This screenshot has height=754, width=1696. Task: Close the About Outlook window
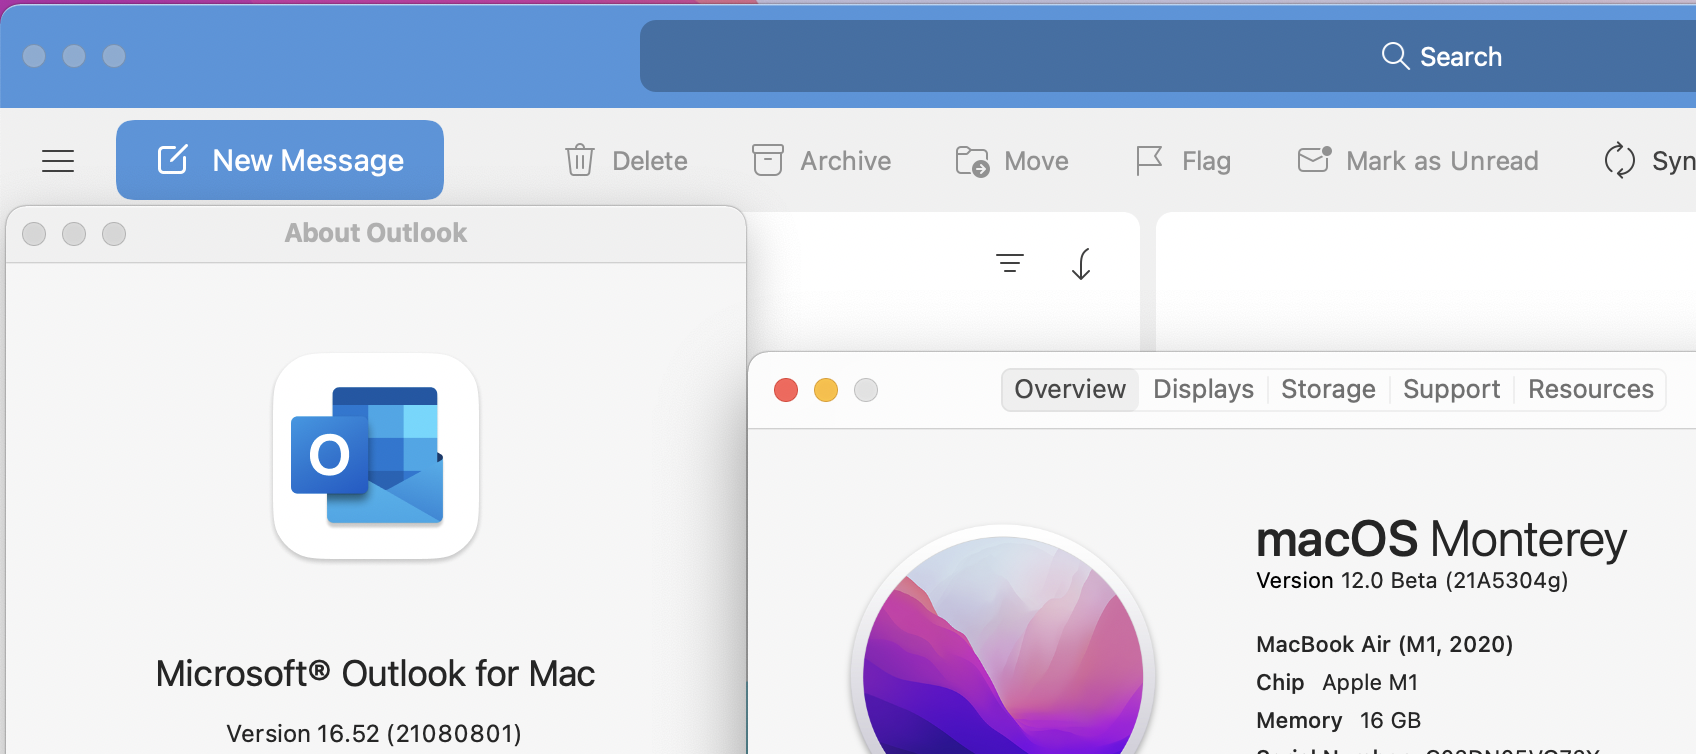click(34, 234)
